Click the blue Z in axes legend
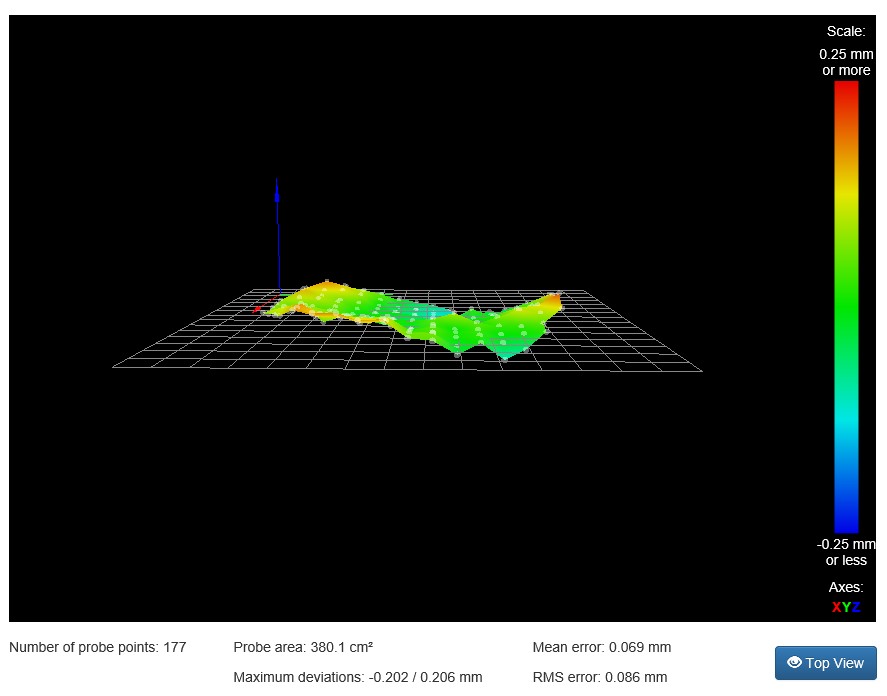 click(856, 607)
